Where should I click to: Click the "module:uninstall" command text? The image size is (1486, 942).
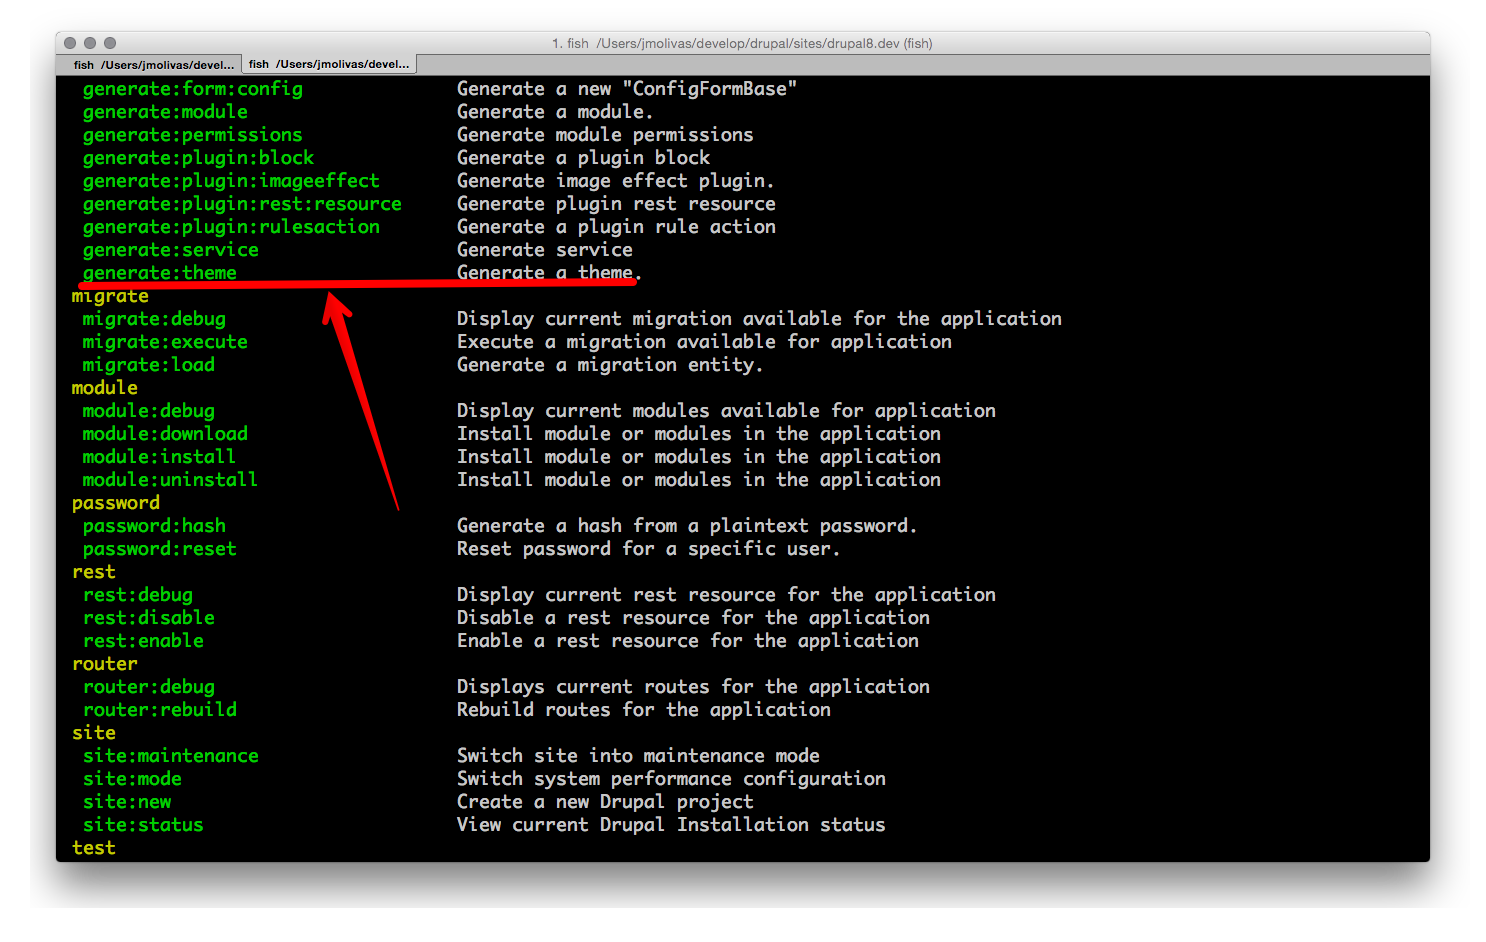(x=171, y=480)
